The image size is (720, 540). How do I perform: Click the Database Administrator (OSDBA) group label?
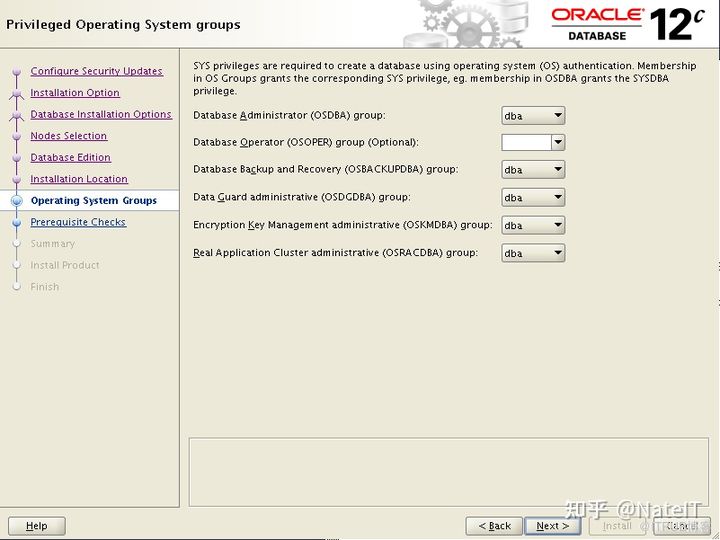point(289,115)
